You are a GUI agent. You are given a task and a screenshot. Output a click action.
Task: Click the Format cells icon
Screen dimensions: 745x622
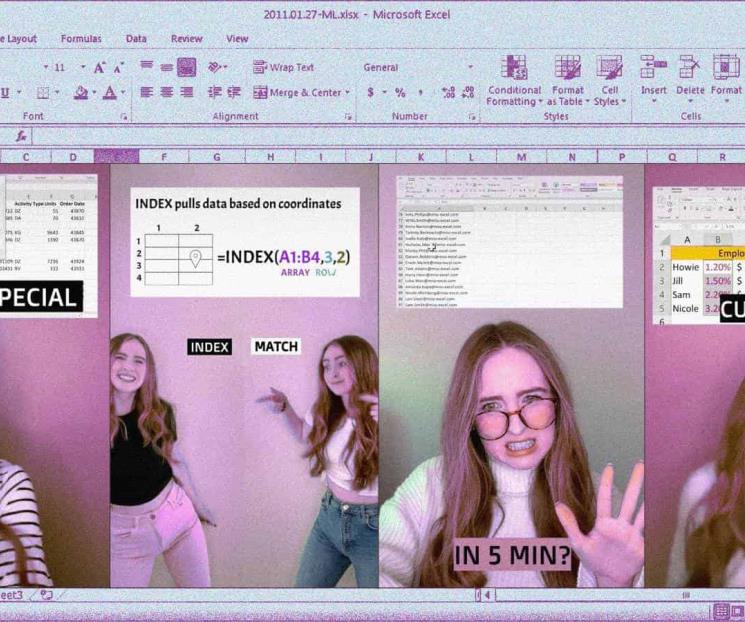point(726,67)
